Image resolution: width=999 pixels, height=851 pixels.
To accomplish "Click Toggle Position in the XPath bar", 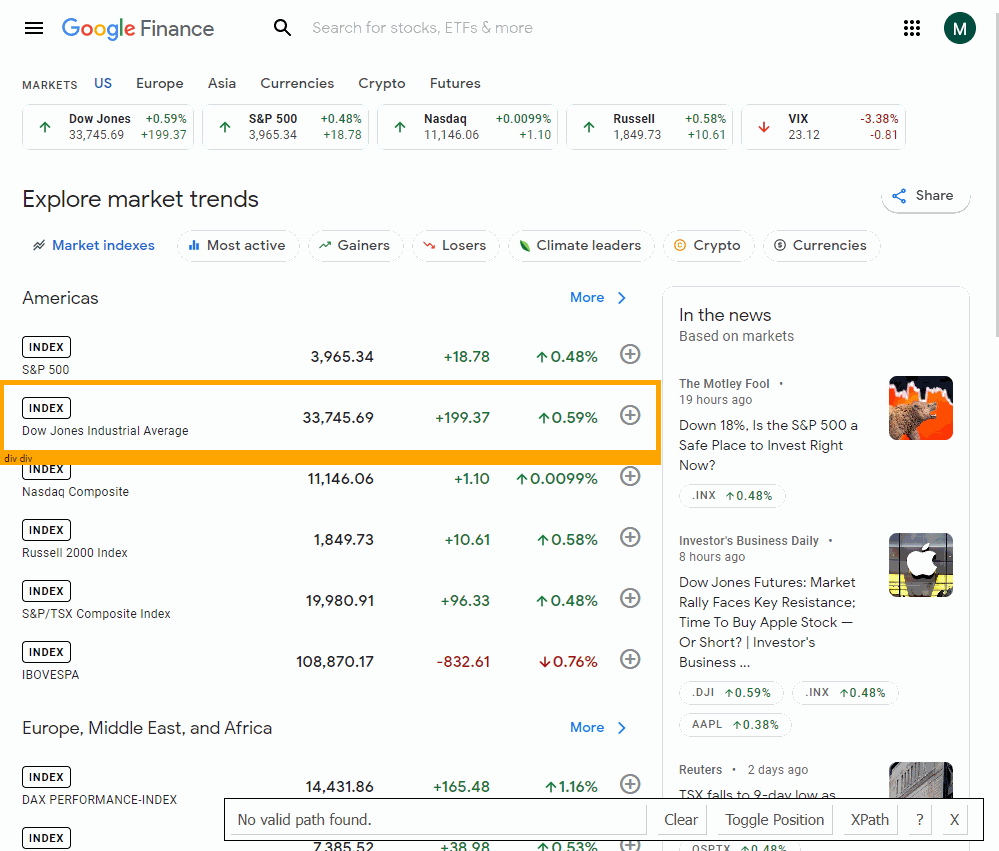I will [776, 819].
